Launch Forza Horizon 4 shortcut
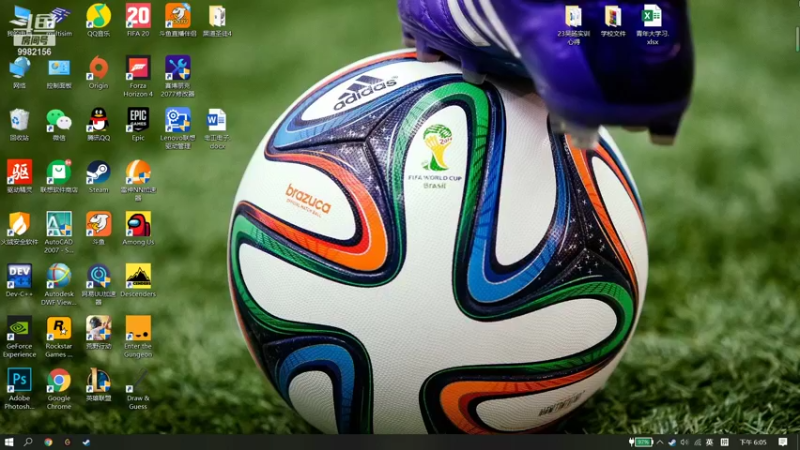800x450 pixels. (138, 76)
